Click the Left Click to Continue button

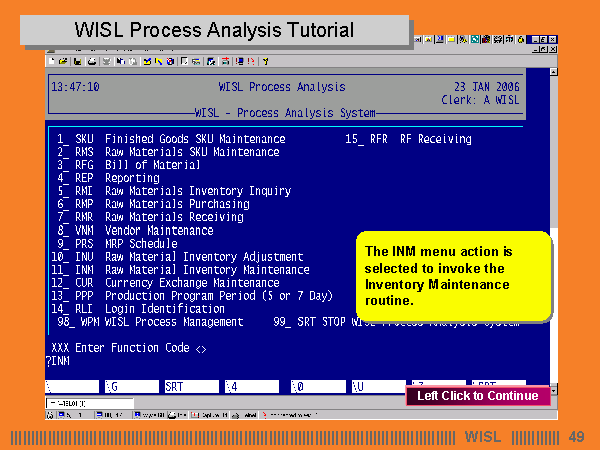pyautogui.click(x=477, y=395)
